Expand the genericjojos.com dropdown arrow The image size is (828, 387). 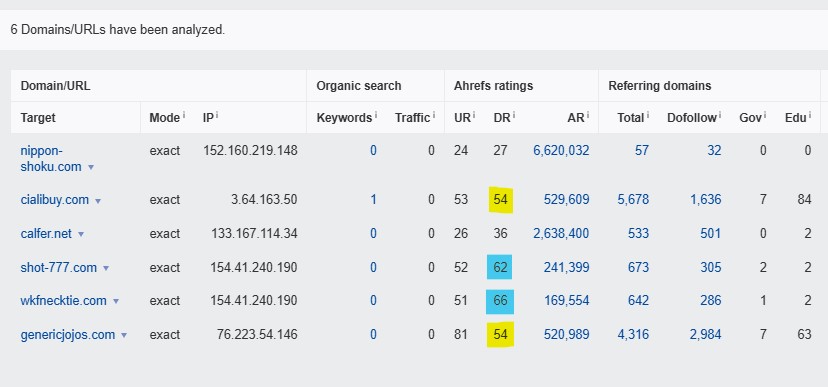click(x=124, y=336)
